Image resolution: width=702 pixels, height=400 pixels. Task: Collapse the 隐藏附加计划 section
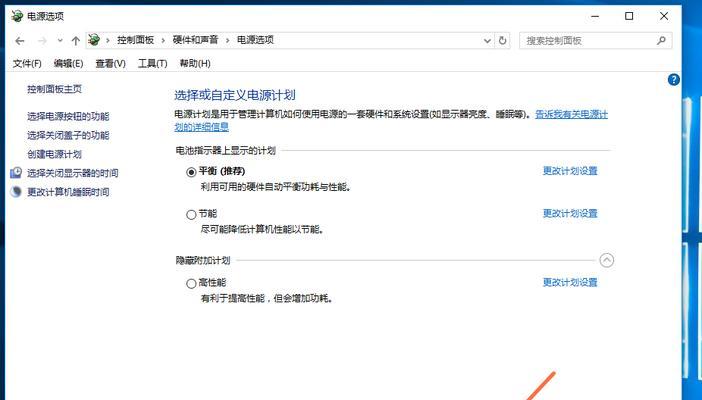[x=607, y=260]
